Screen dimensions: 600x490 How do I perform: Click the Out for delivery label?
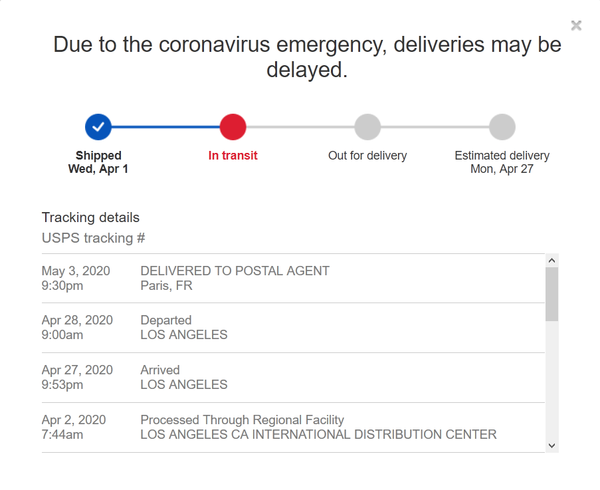point(367,156)
